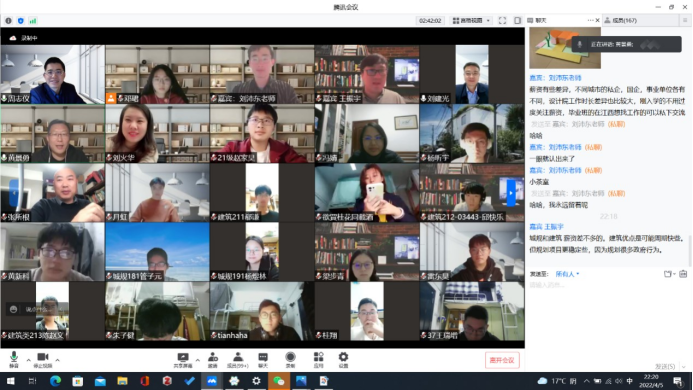The image size is (693, 390).
Task: Select video tile of 周志仪
Action: coord(53,74)
